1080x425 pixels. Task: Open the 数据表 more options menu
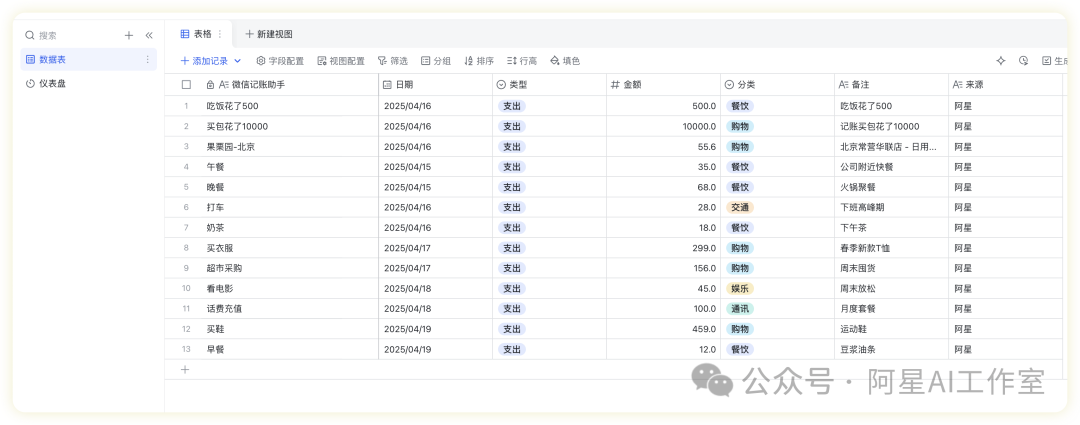[148, 60]
